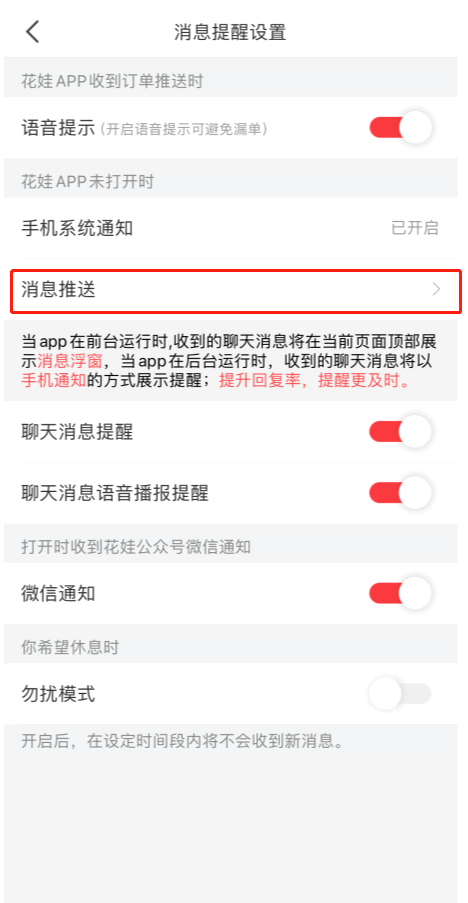Tap the 聊天消息提醒 label

(x=77, y=432)
